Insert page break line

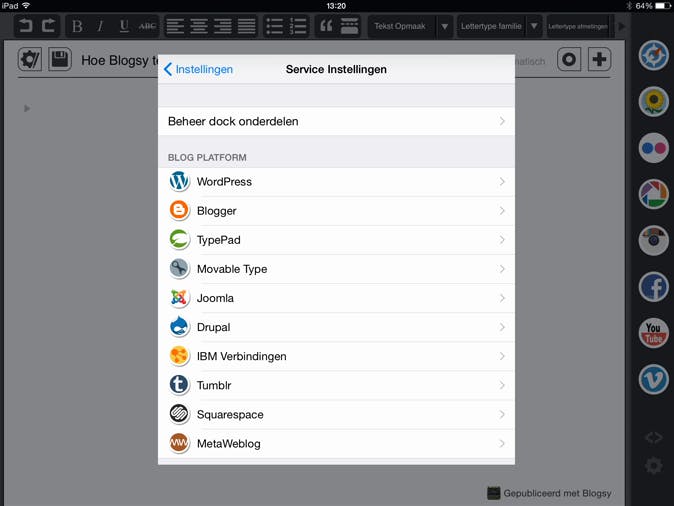coord(349,26)
